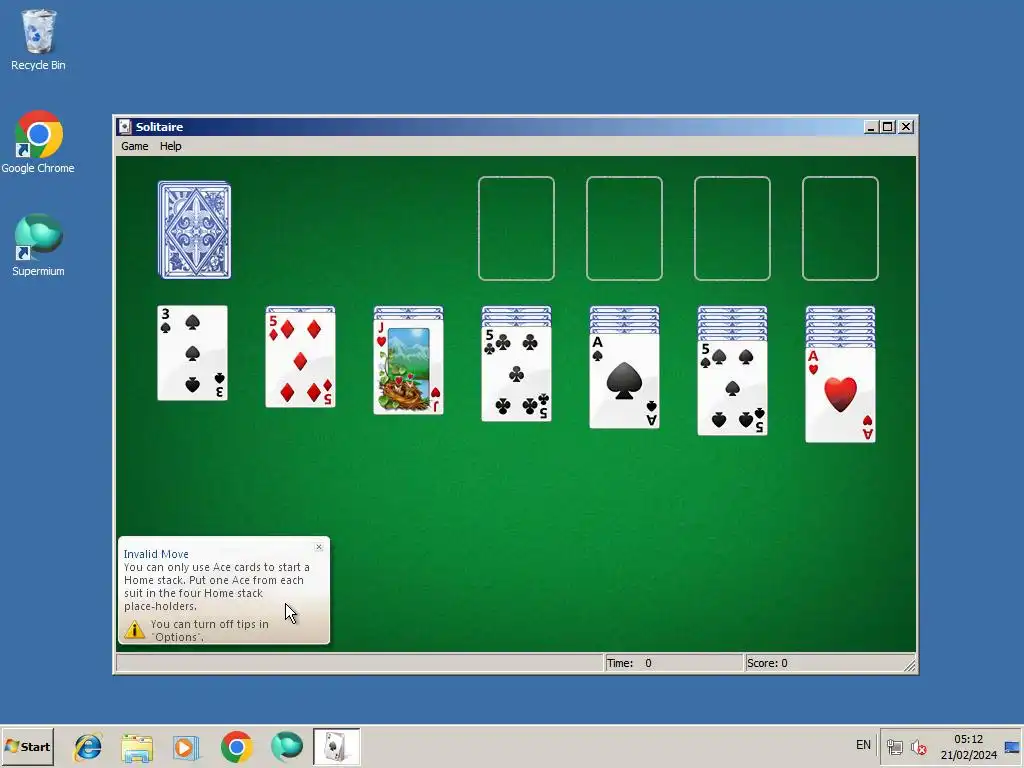Click the first empty Home stack placeholder
Viewport: 1024px width, 768px height.
pyautogui.click(x=516, y=229)
